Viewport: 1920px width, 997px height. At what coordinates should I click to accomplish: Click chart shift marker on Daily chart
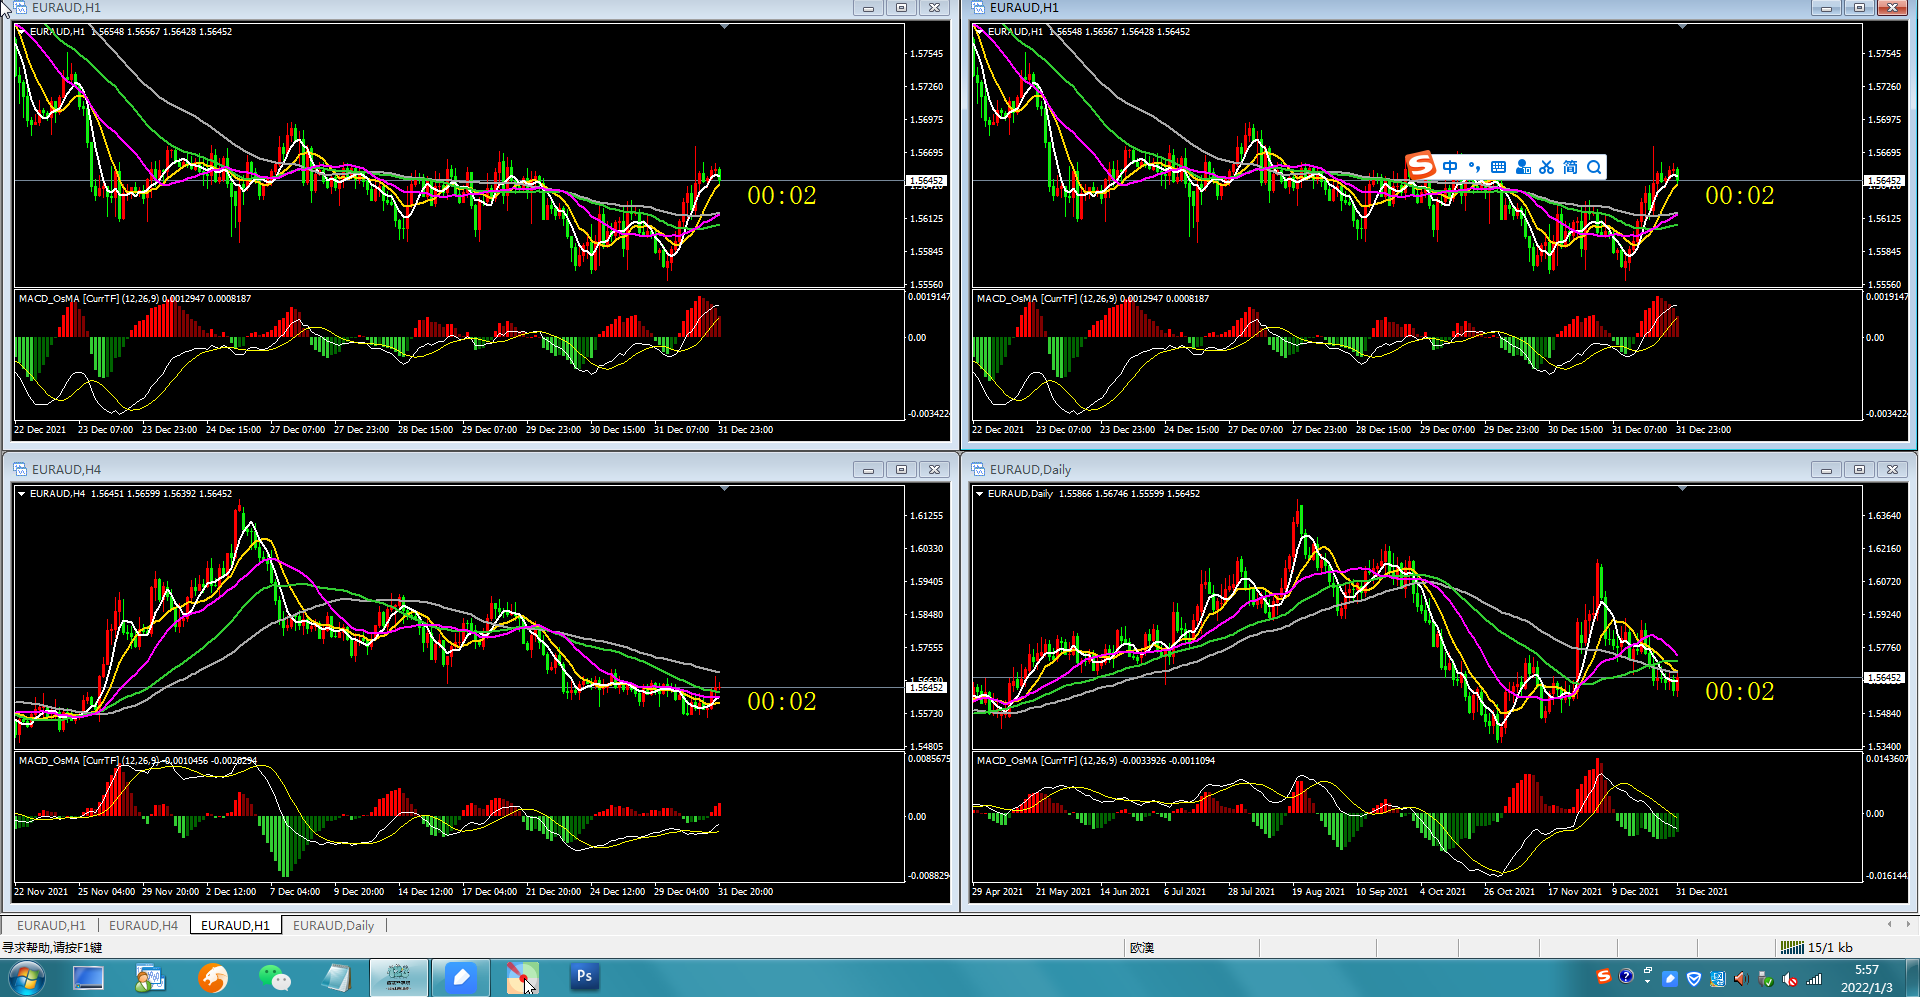1682,489
